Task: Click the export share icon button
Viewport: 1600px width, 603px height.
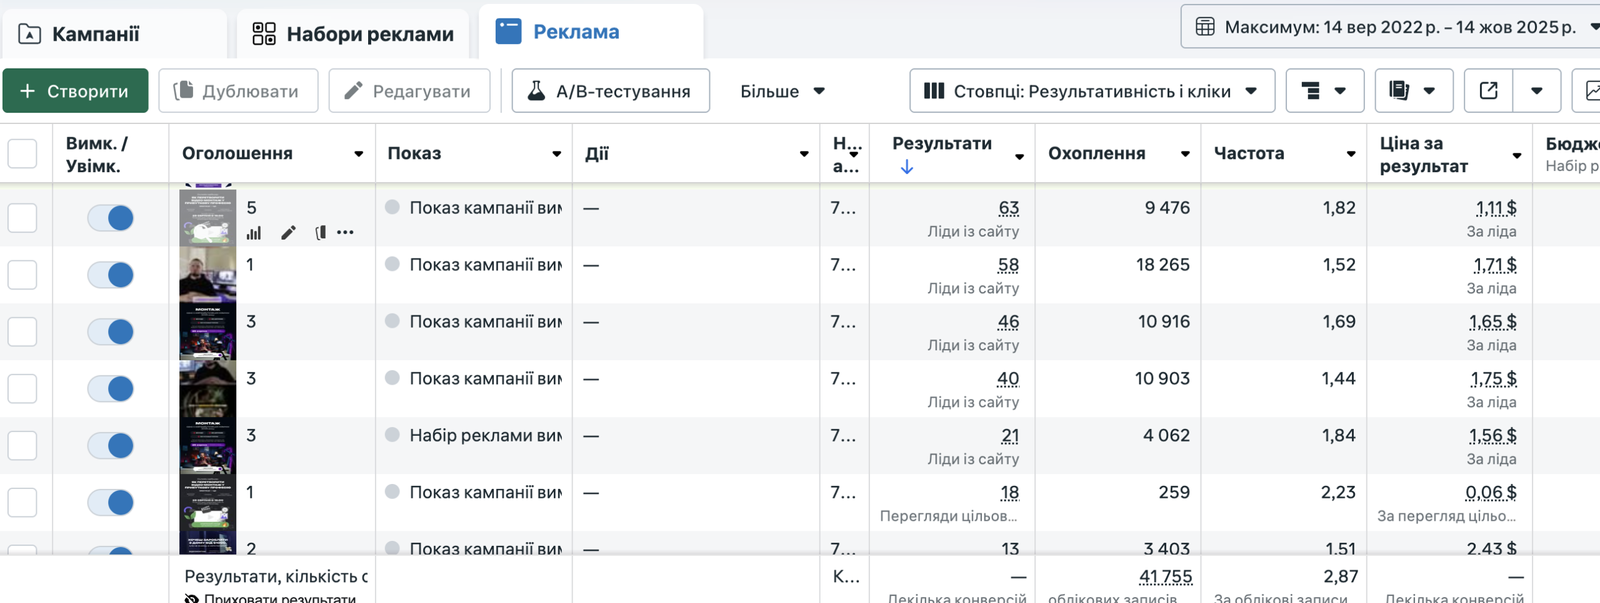Action: (1488, 91)
